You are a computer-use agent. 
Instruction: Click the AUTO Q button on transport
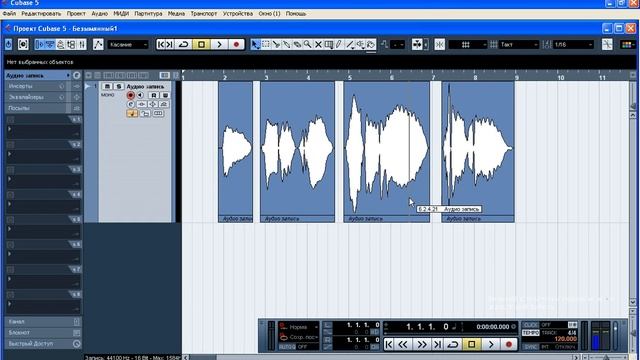point(287,347)
